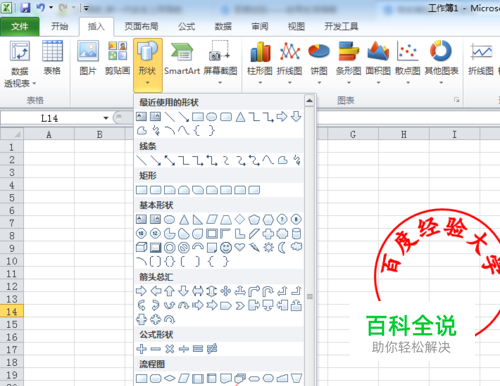
Task: Select the sun shape in 基本形状
Action: [x=268, y=247]
